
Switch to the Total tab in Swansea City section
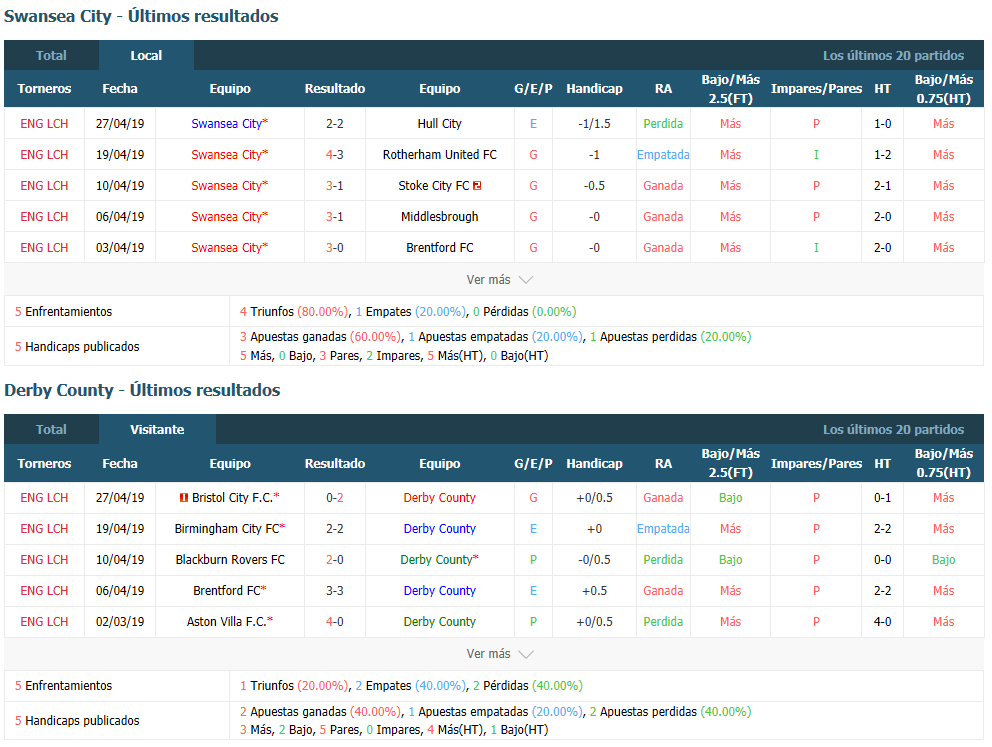click(51, 56)
